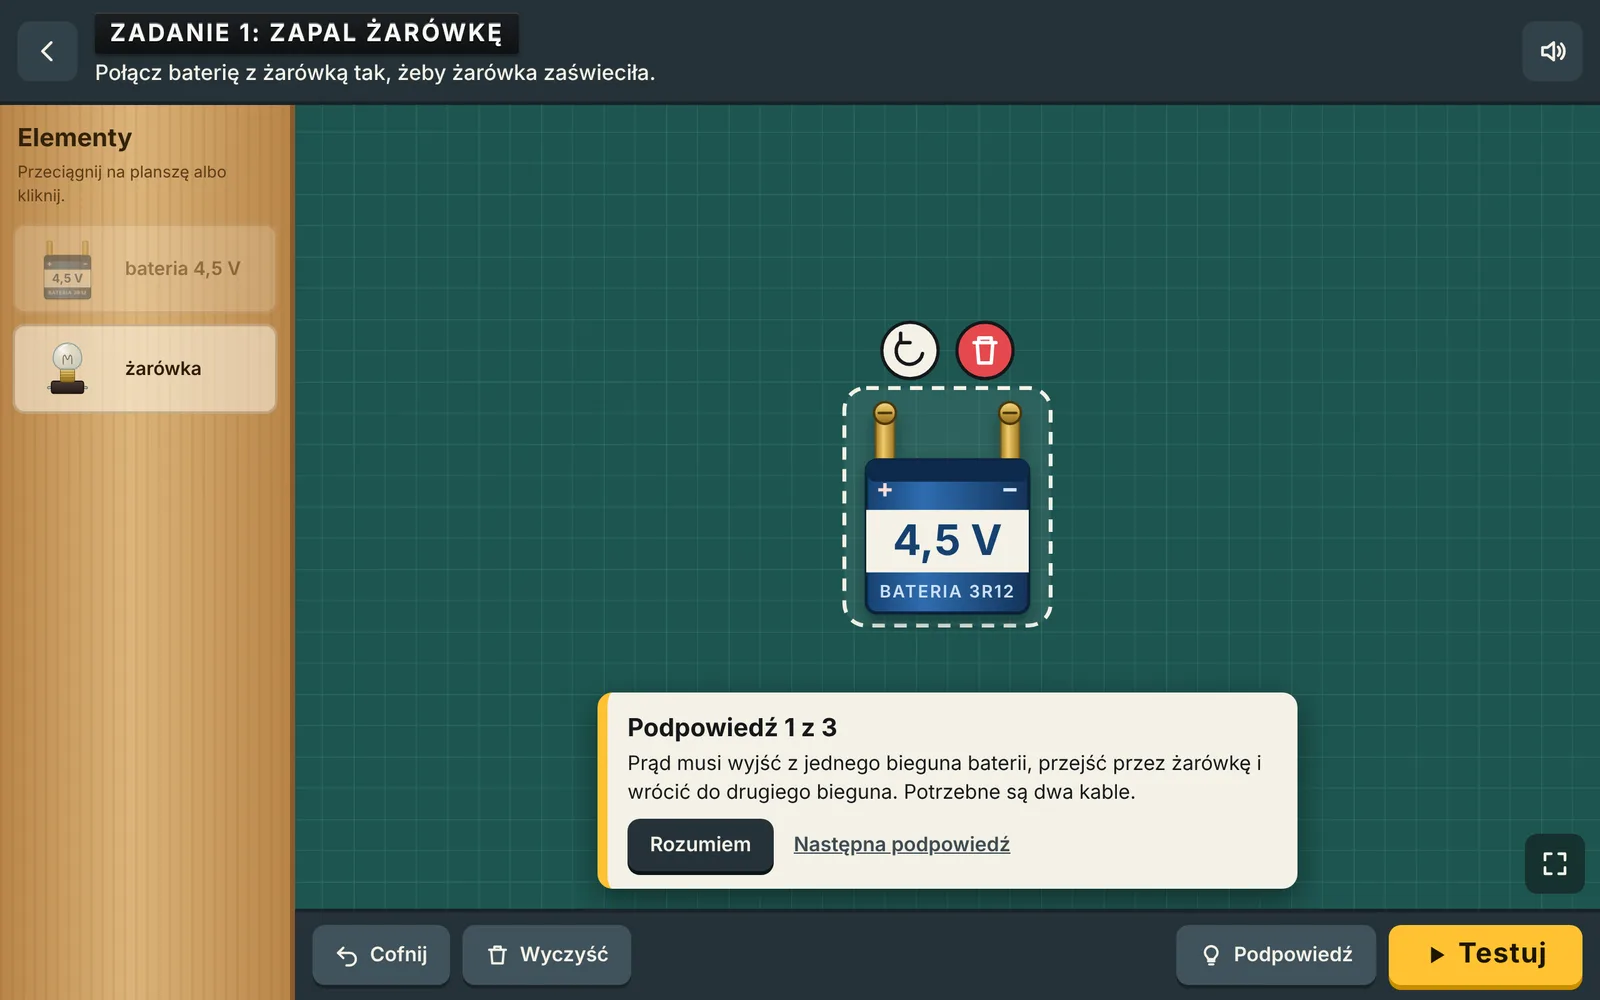Click the greyed bateria 4,5 V element card
This screenshot has width=1600, height=1000.
click(x=145, y=269)
